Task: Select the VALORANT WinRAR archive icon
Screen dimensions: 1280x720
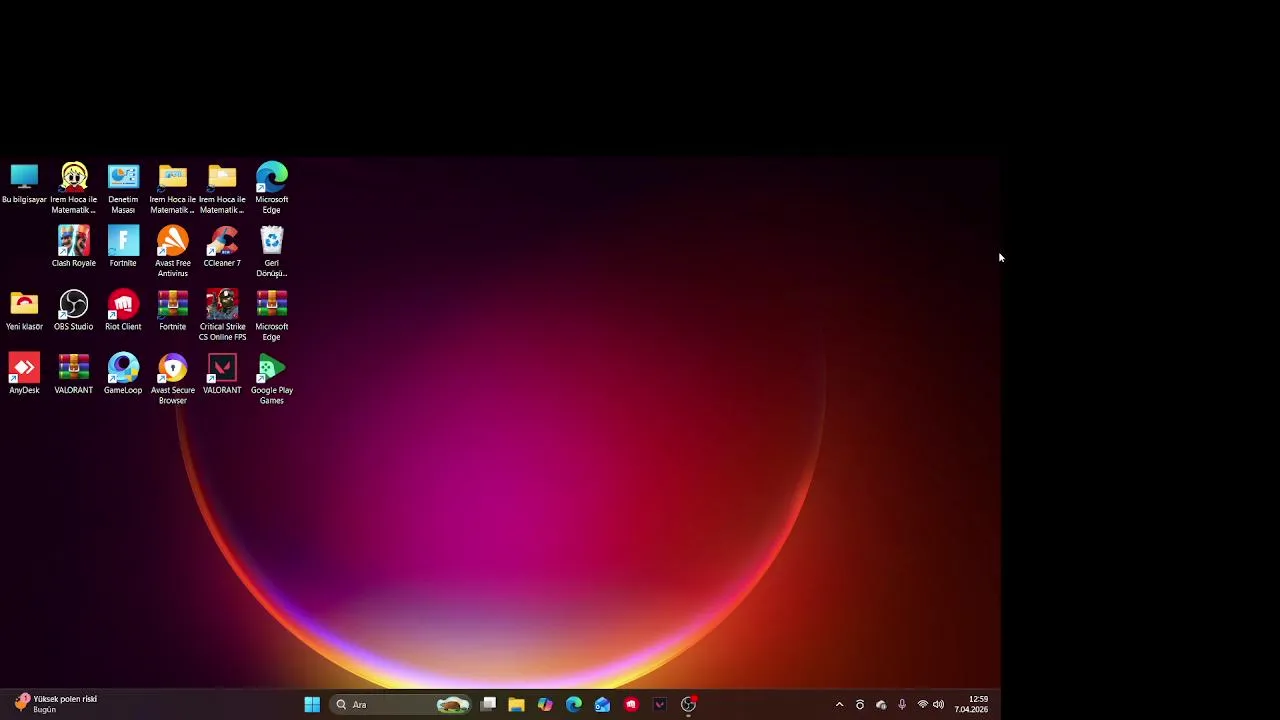Action: click(74, 374)
